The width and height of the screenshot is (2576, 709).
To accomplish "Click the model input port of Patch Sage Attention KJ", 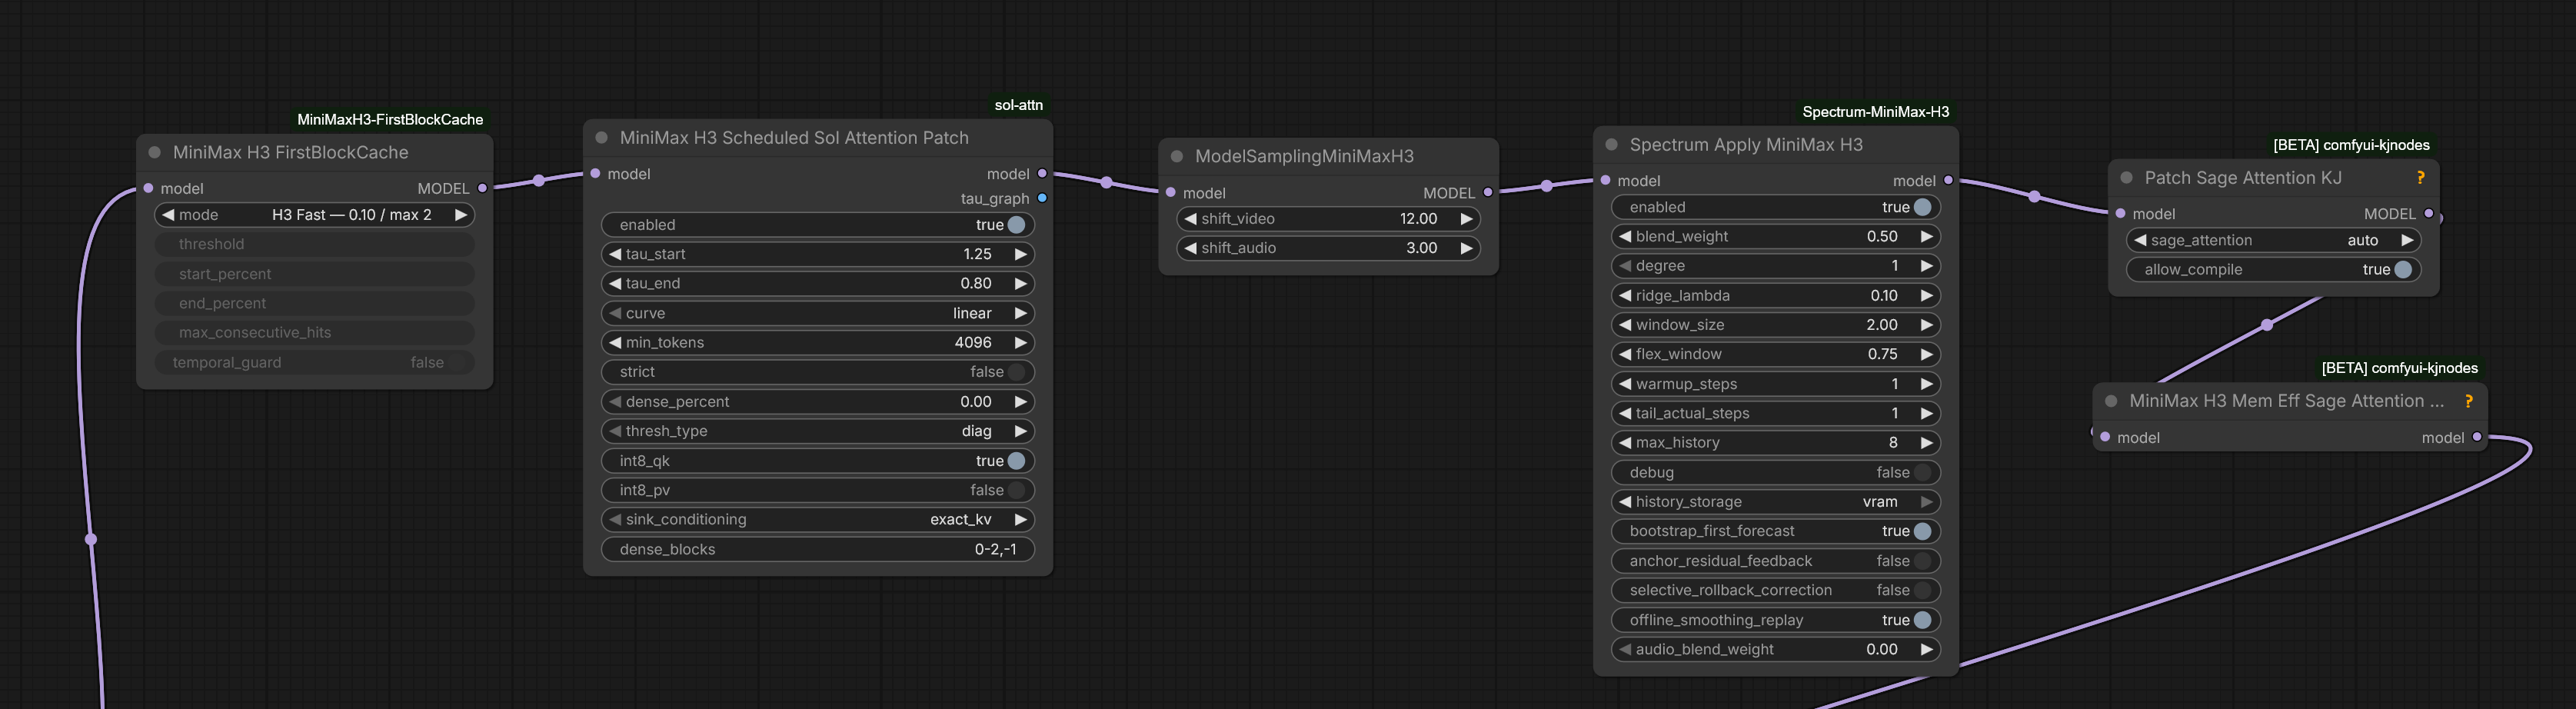I will point(2121,213).
